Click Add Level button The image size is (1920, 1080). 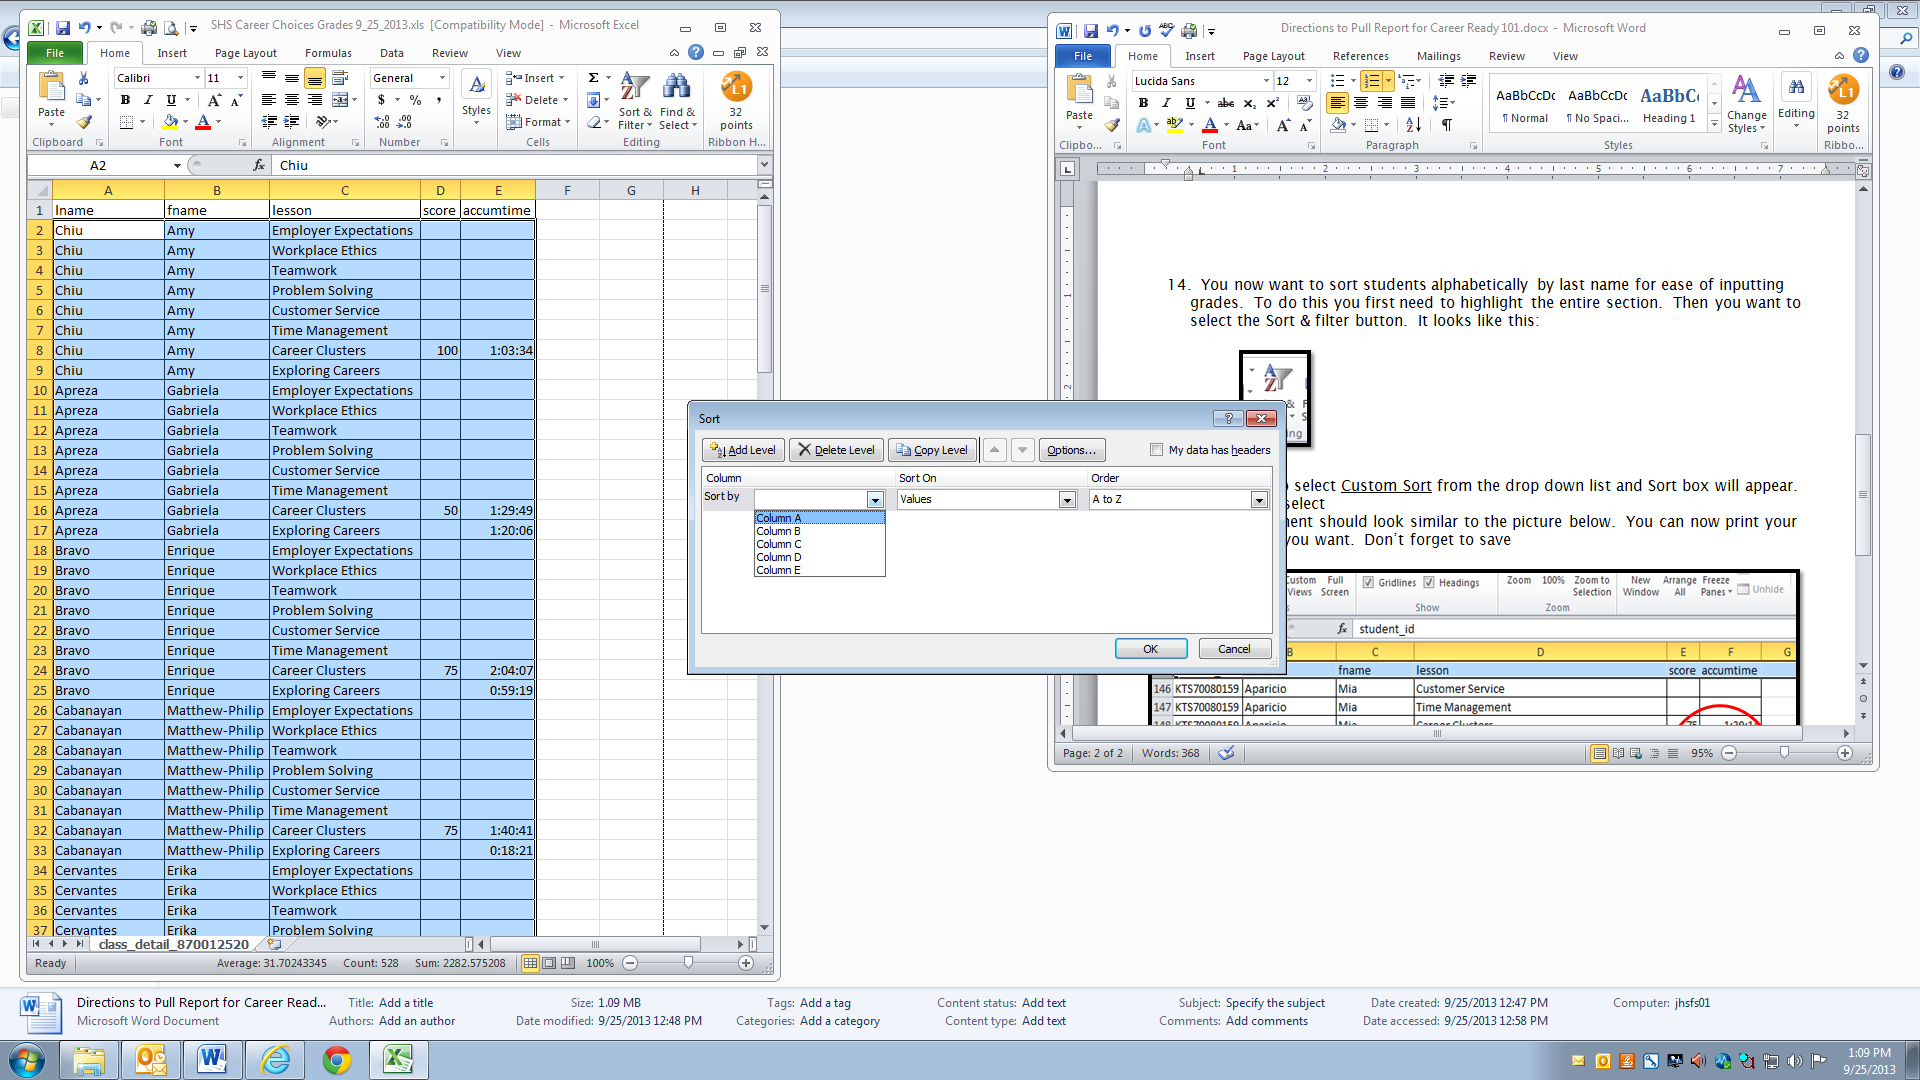[743, 450]
